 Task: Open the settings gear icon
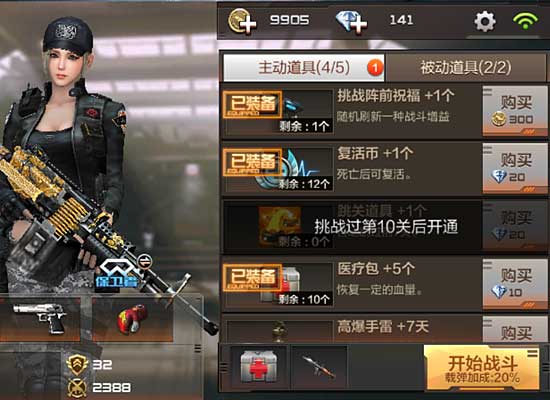coord(485,21)
